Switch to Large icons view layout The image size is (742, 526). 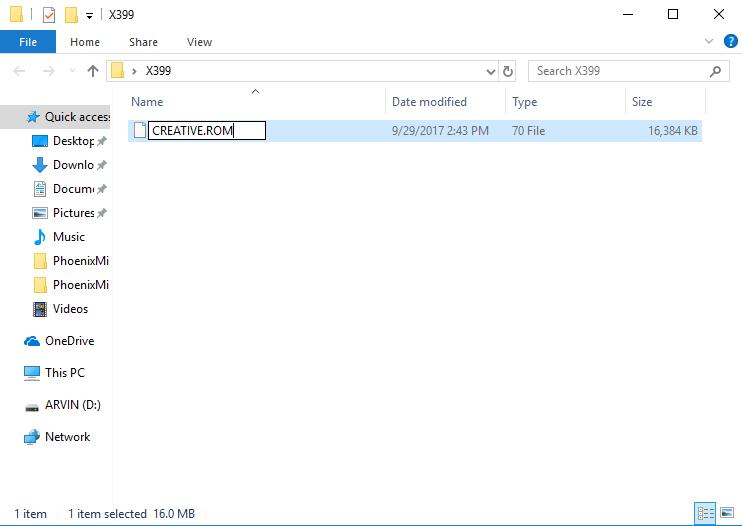[x=727, y=514]
